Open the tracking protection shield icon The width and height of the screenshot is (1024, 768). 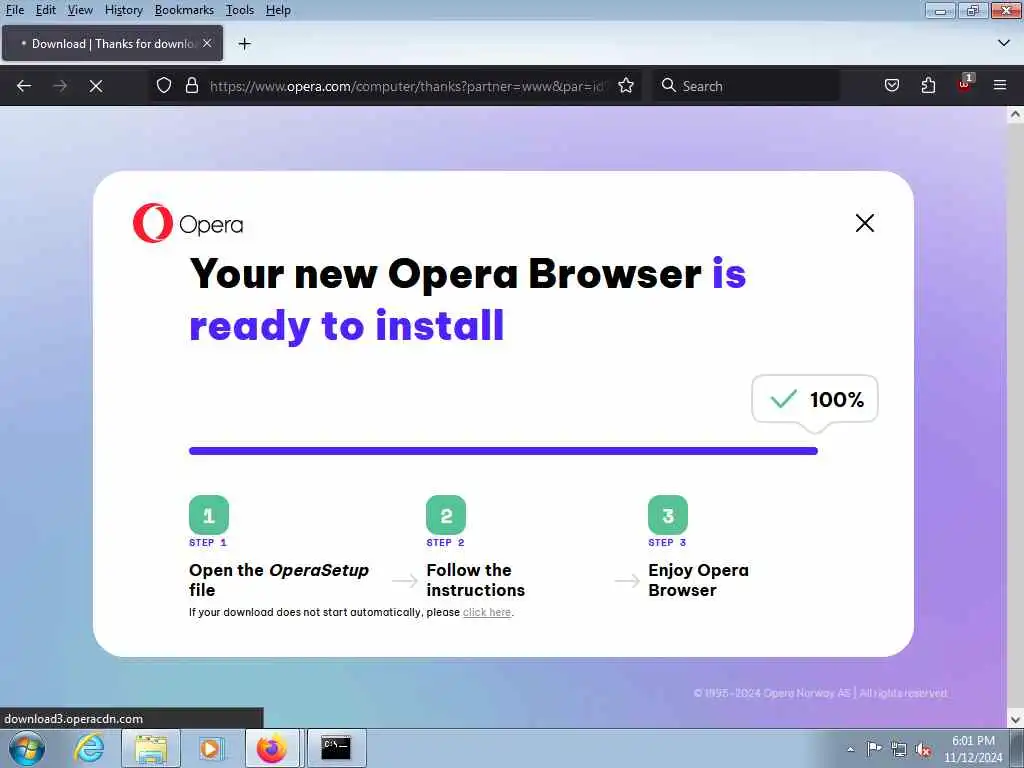164,86
